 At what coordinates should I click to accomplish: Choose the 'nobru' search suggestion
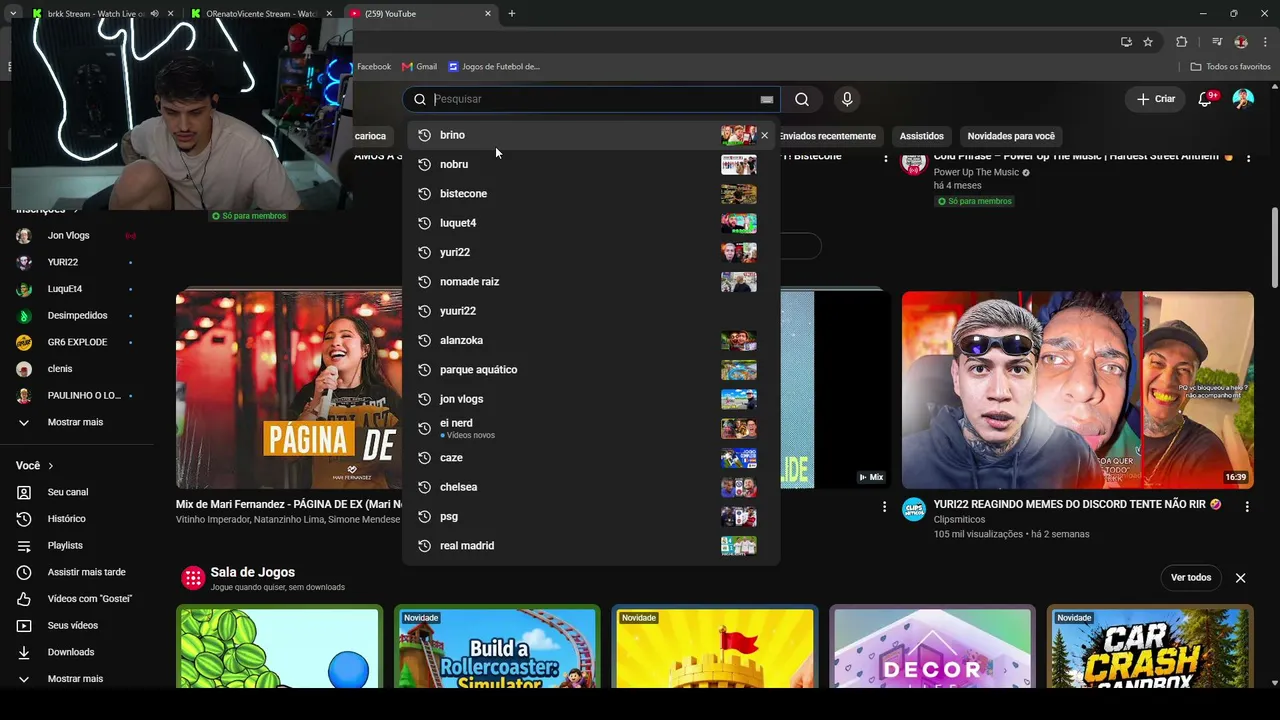pyautogui.click(x=590, y=164)
